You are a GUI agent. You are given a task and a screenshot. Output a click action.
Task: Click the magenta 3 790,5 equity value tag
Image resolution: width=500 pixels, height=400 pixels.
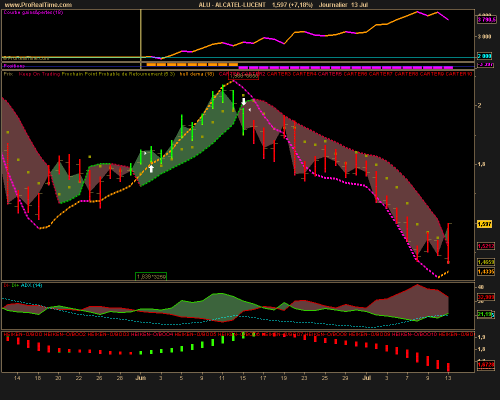point(486,20)
